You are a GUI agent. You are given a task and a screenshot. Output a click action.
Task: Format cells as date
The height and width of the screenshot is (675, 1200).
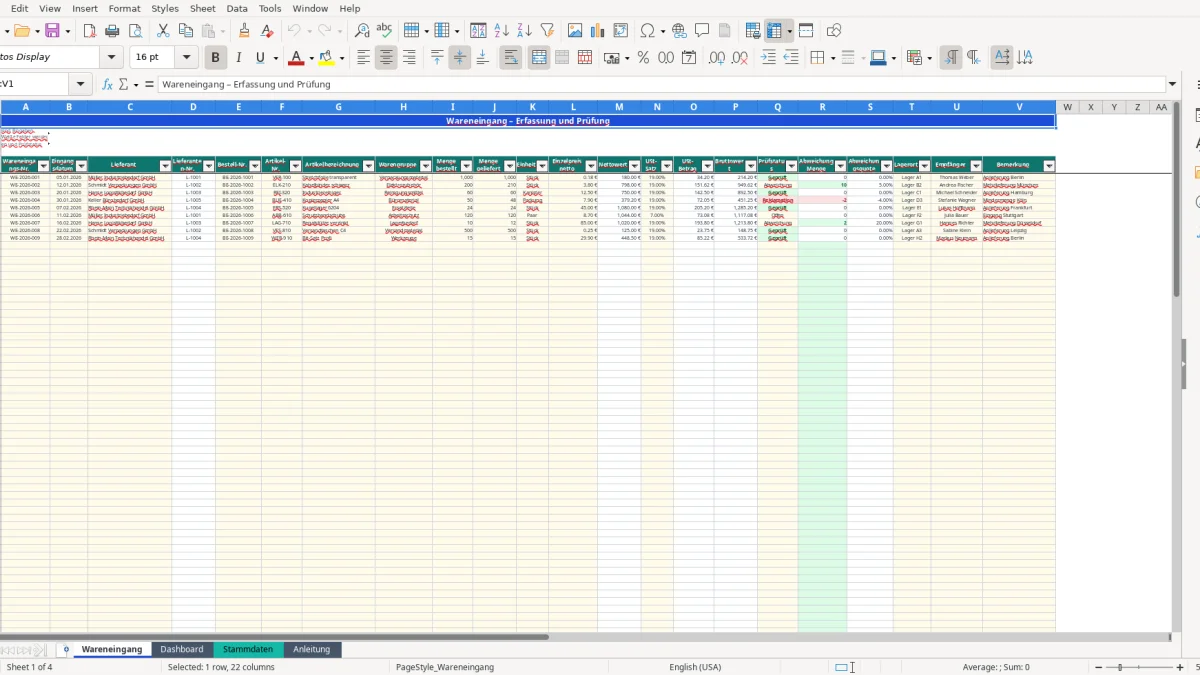pos(689,58)
